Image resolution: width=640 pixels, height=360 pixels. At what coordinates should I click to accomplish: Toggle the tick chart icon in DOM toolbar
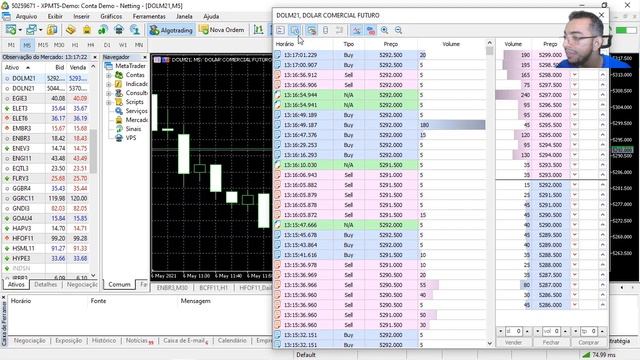tap(356, 30)
